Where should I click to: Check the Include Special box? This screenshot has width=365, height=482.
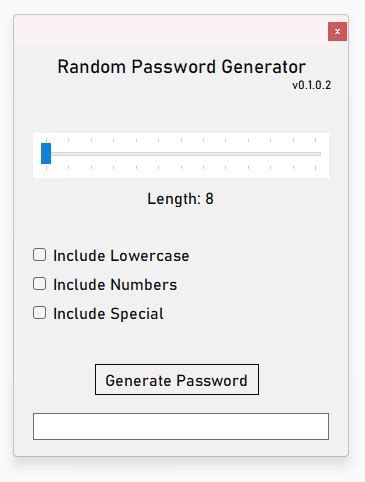(40, 313)
